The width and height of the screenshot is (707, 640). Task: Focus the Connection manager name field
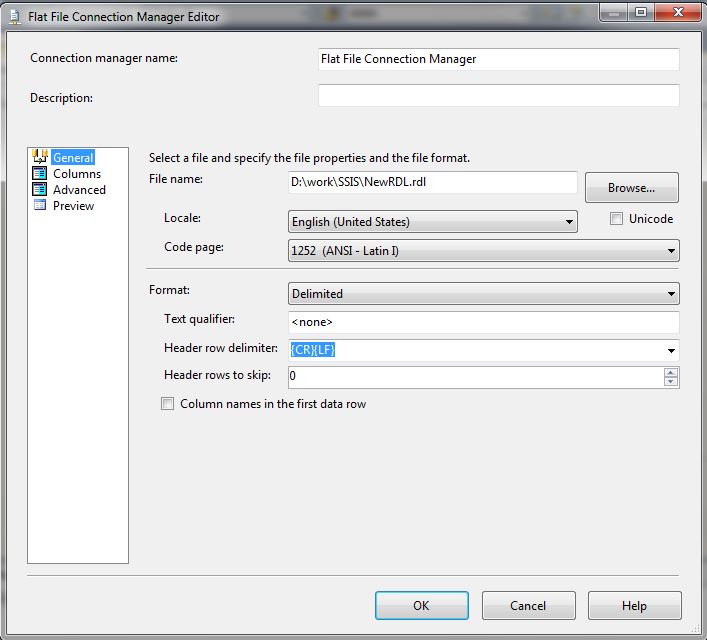coord(499,59)
